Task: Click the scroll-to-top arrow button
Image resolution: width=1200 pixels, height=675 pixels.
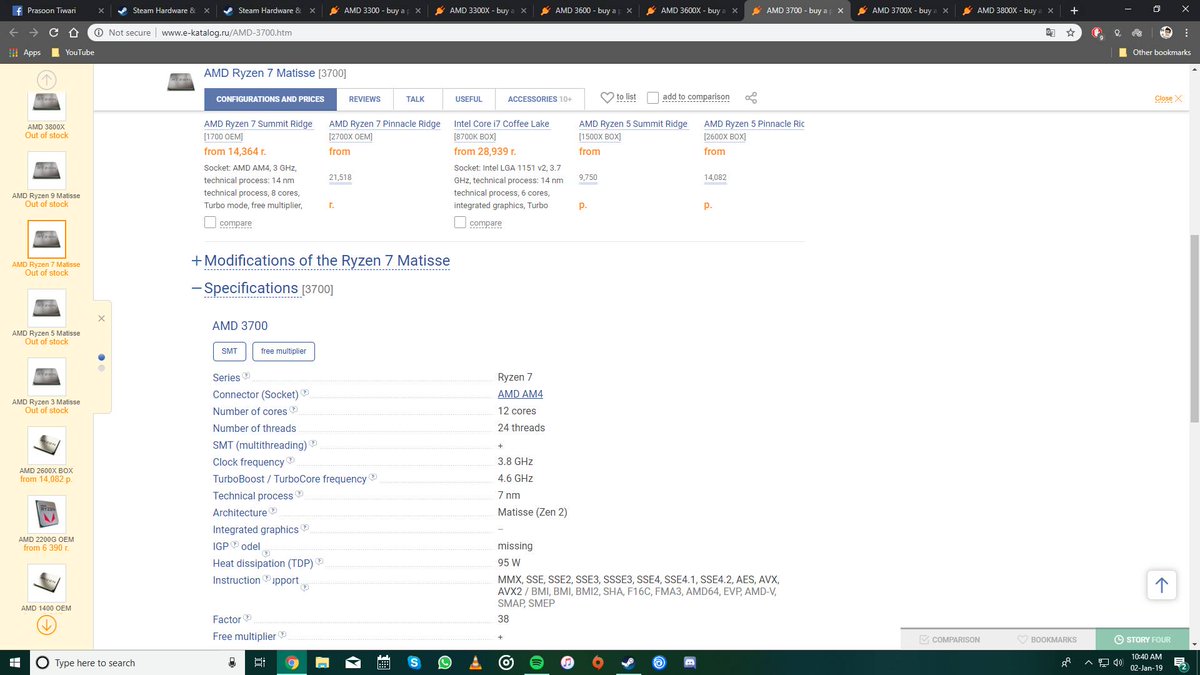Action: pyautogui.click(x=1161, y=586)
